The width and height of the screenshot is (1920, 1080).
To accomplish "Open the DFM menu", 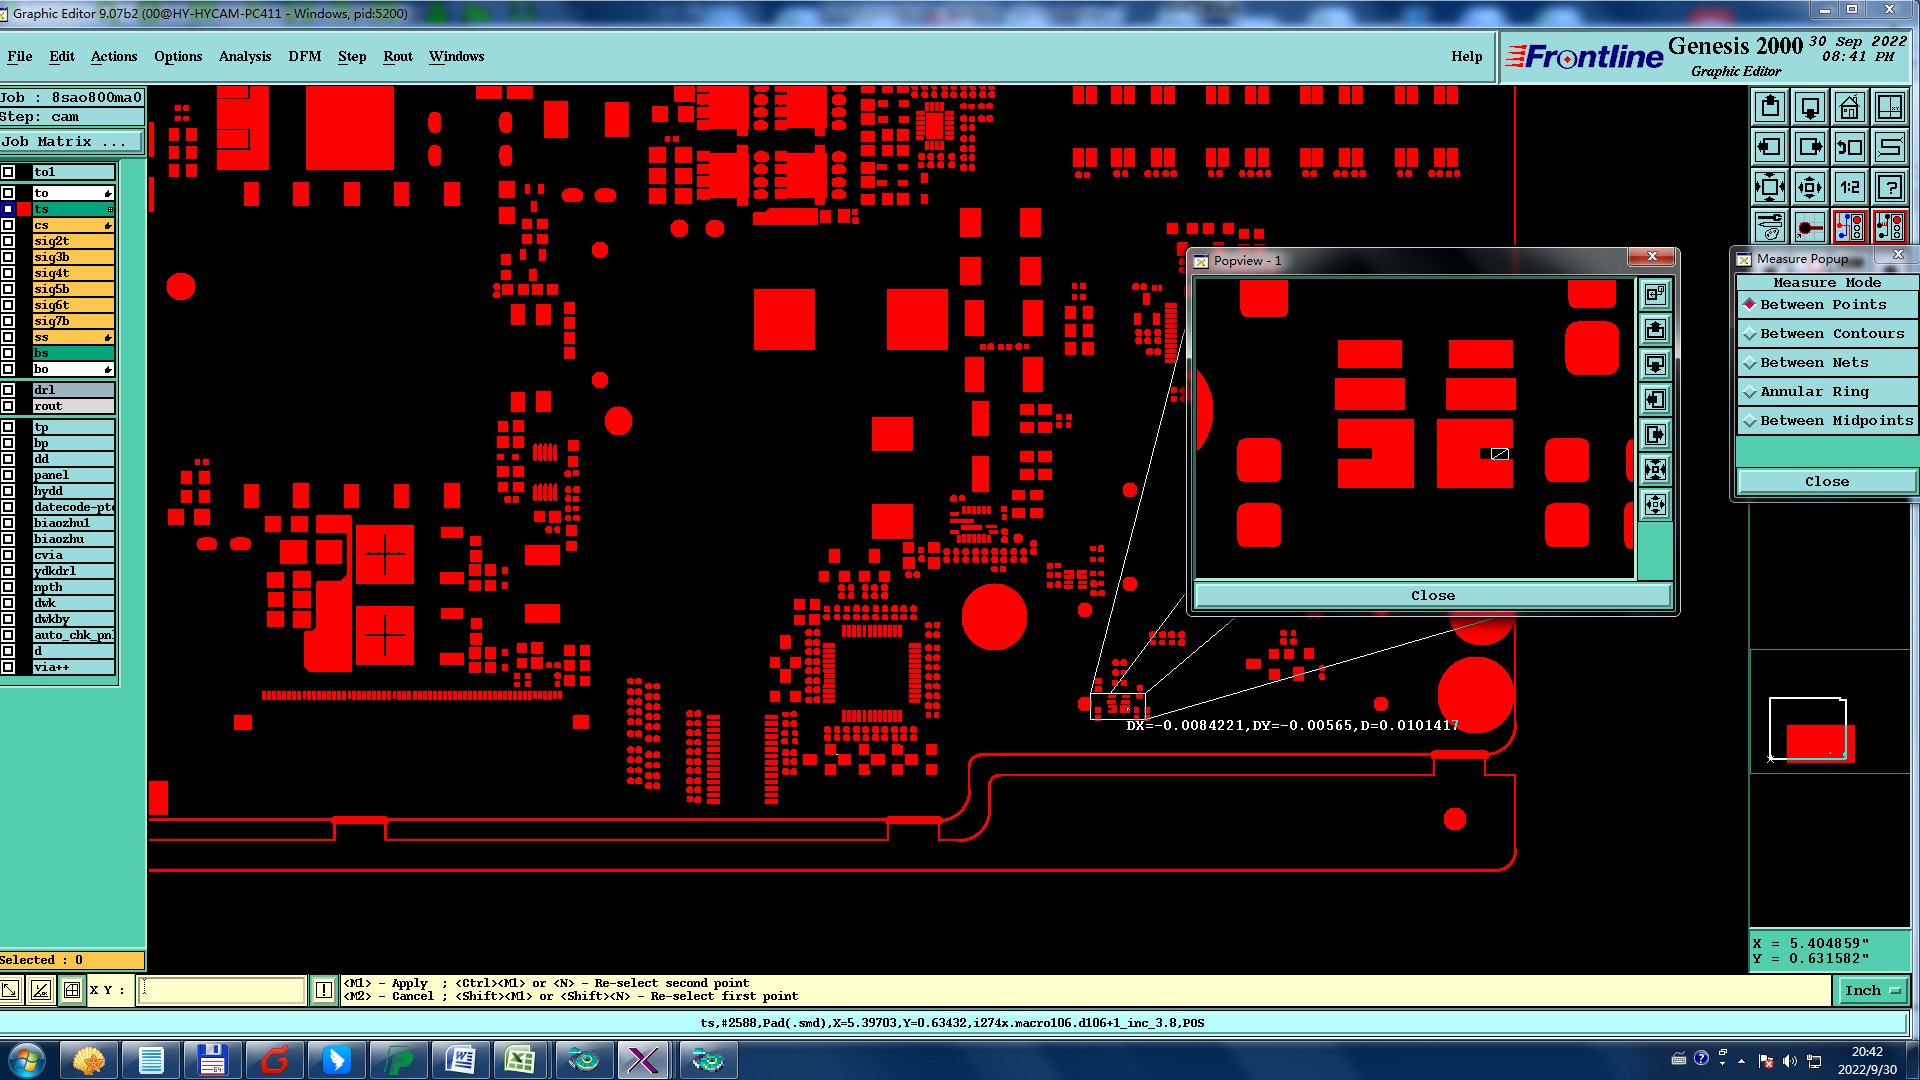I will [x=304, y=57].
